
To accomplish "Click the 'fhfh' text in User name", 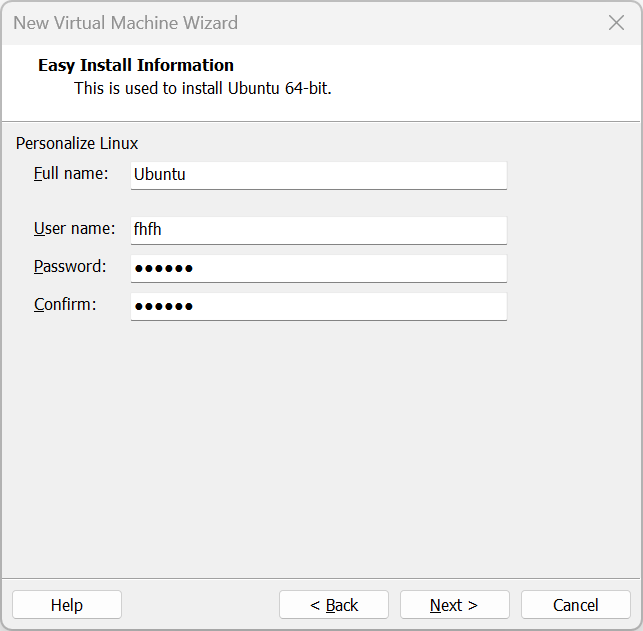I will 148,230.
